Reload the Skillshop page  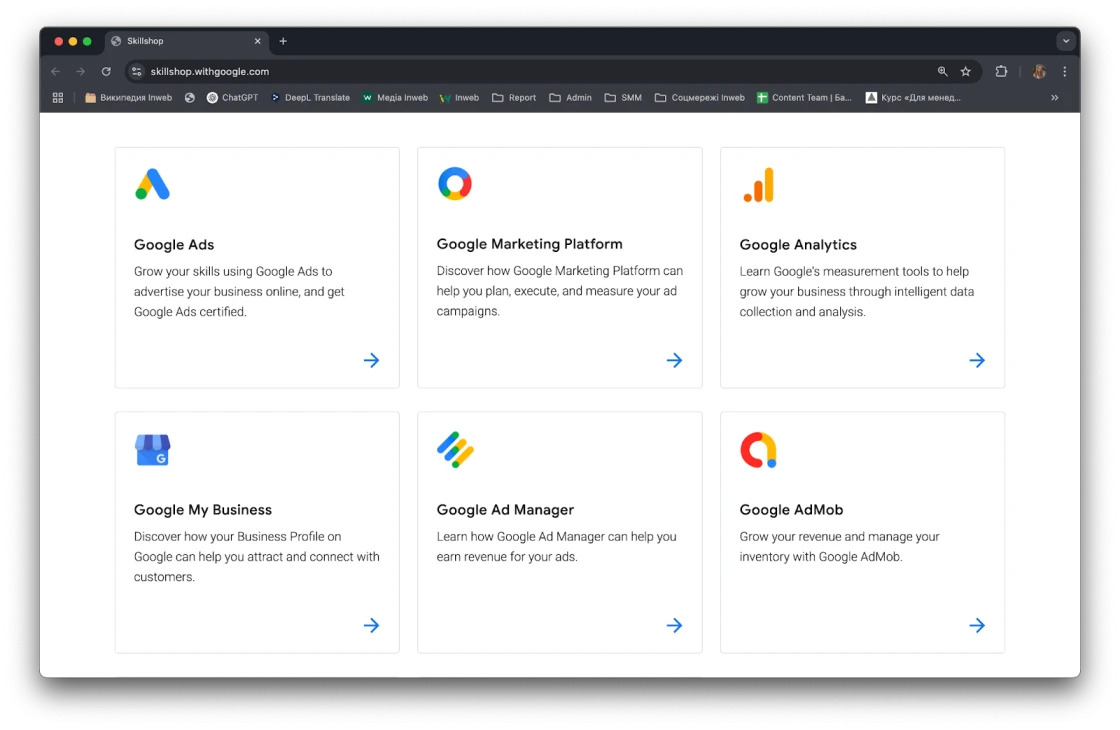pyautogui.click(x=106, y=72)
